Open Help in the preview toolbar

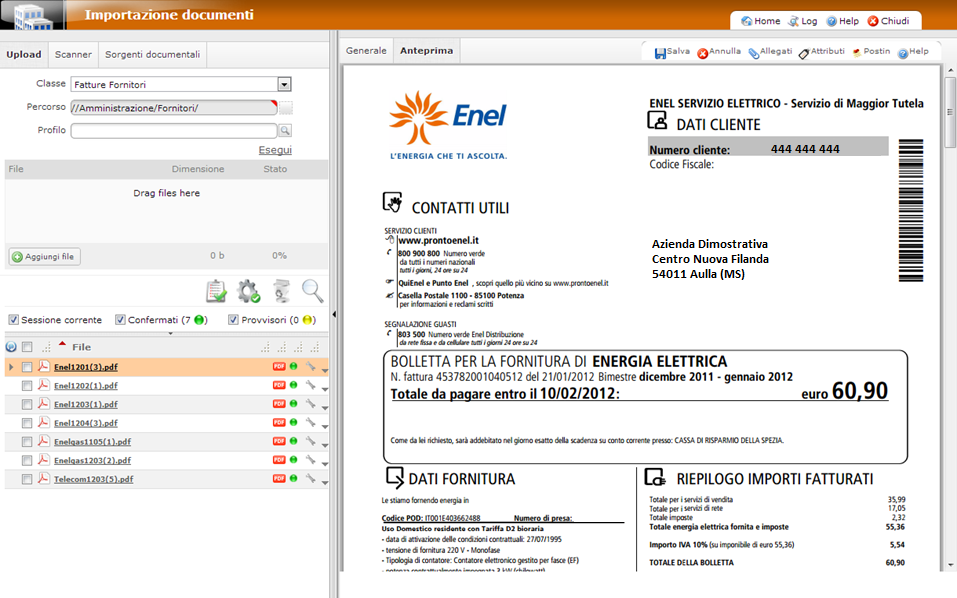pos(913,52)
